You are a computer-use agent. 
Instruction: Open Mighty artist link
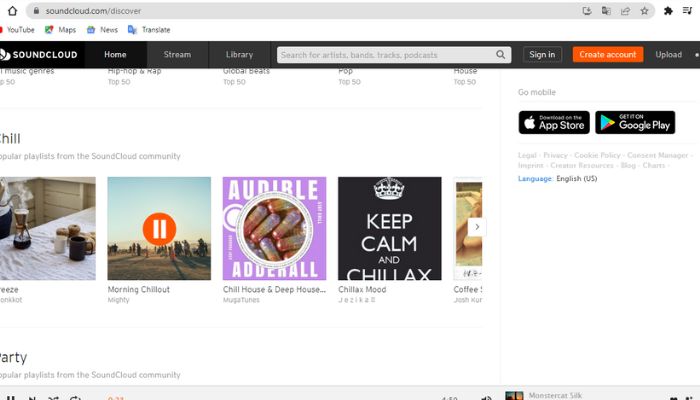(118, 300)
